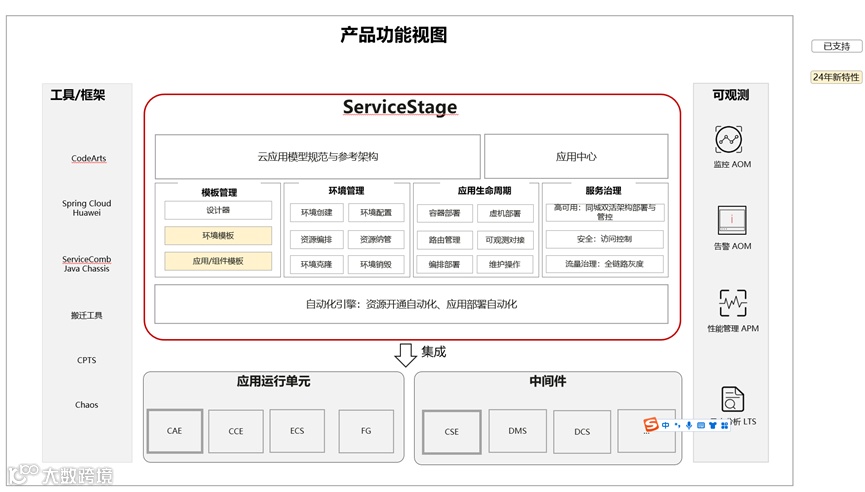The width and height of the screenshot is (865, 492).
Task: Click the 安全：访问控制 box
Action: coord(605,239)
